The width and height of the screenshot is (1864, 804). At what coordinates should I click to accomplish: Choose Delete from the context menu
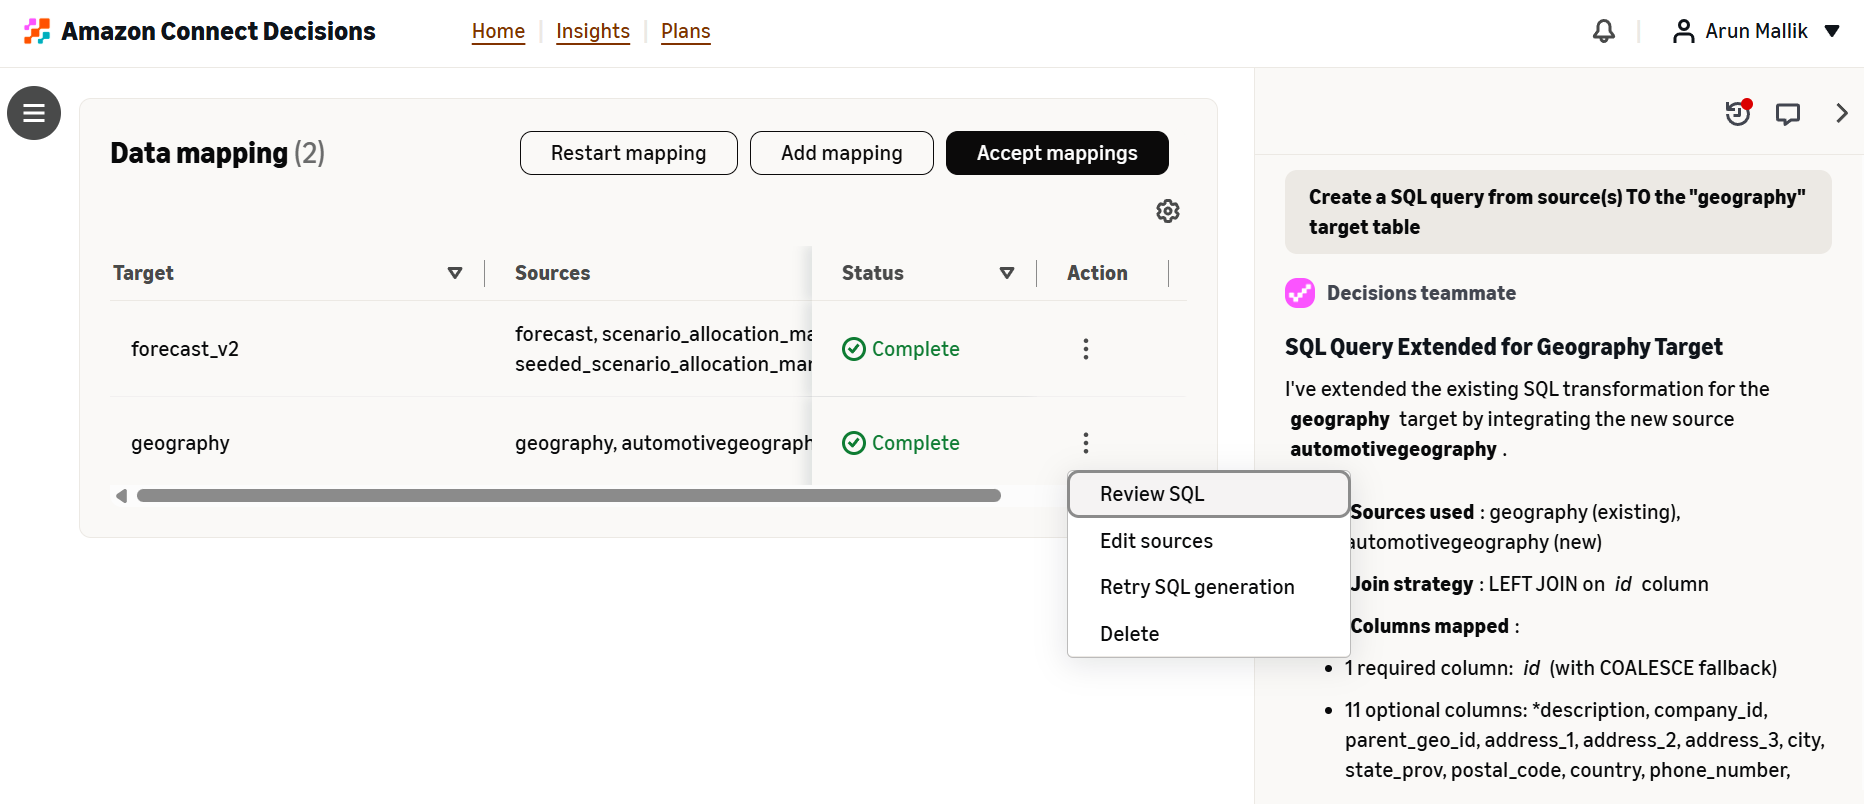[1209, 634]
